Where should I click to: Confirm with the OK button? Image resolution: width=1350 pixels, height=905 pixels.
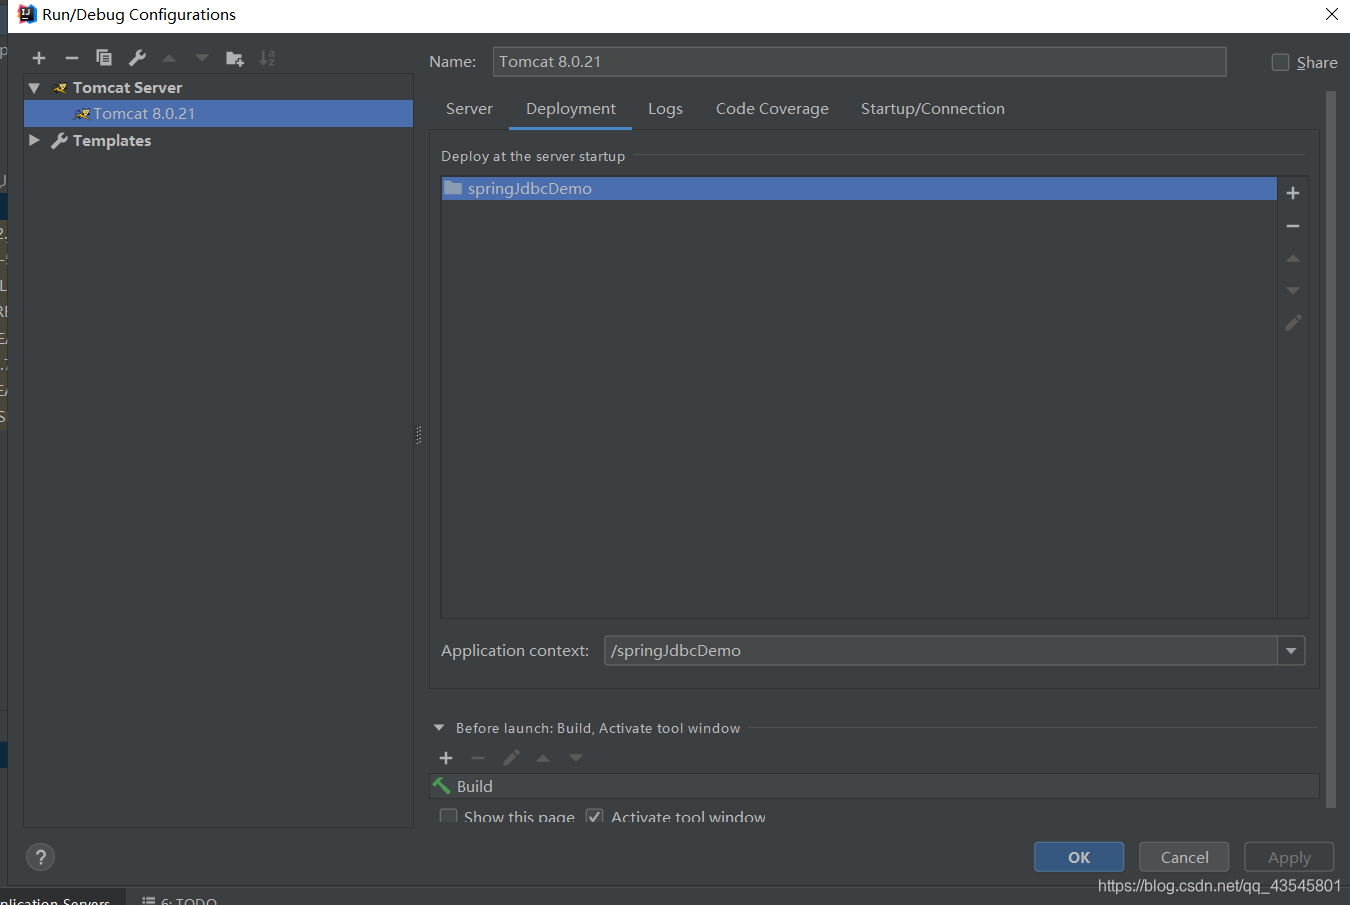[1079, 857]
